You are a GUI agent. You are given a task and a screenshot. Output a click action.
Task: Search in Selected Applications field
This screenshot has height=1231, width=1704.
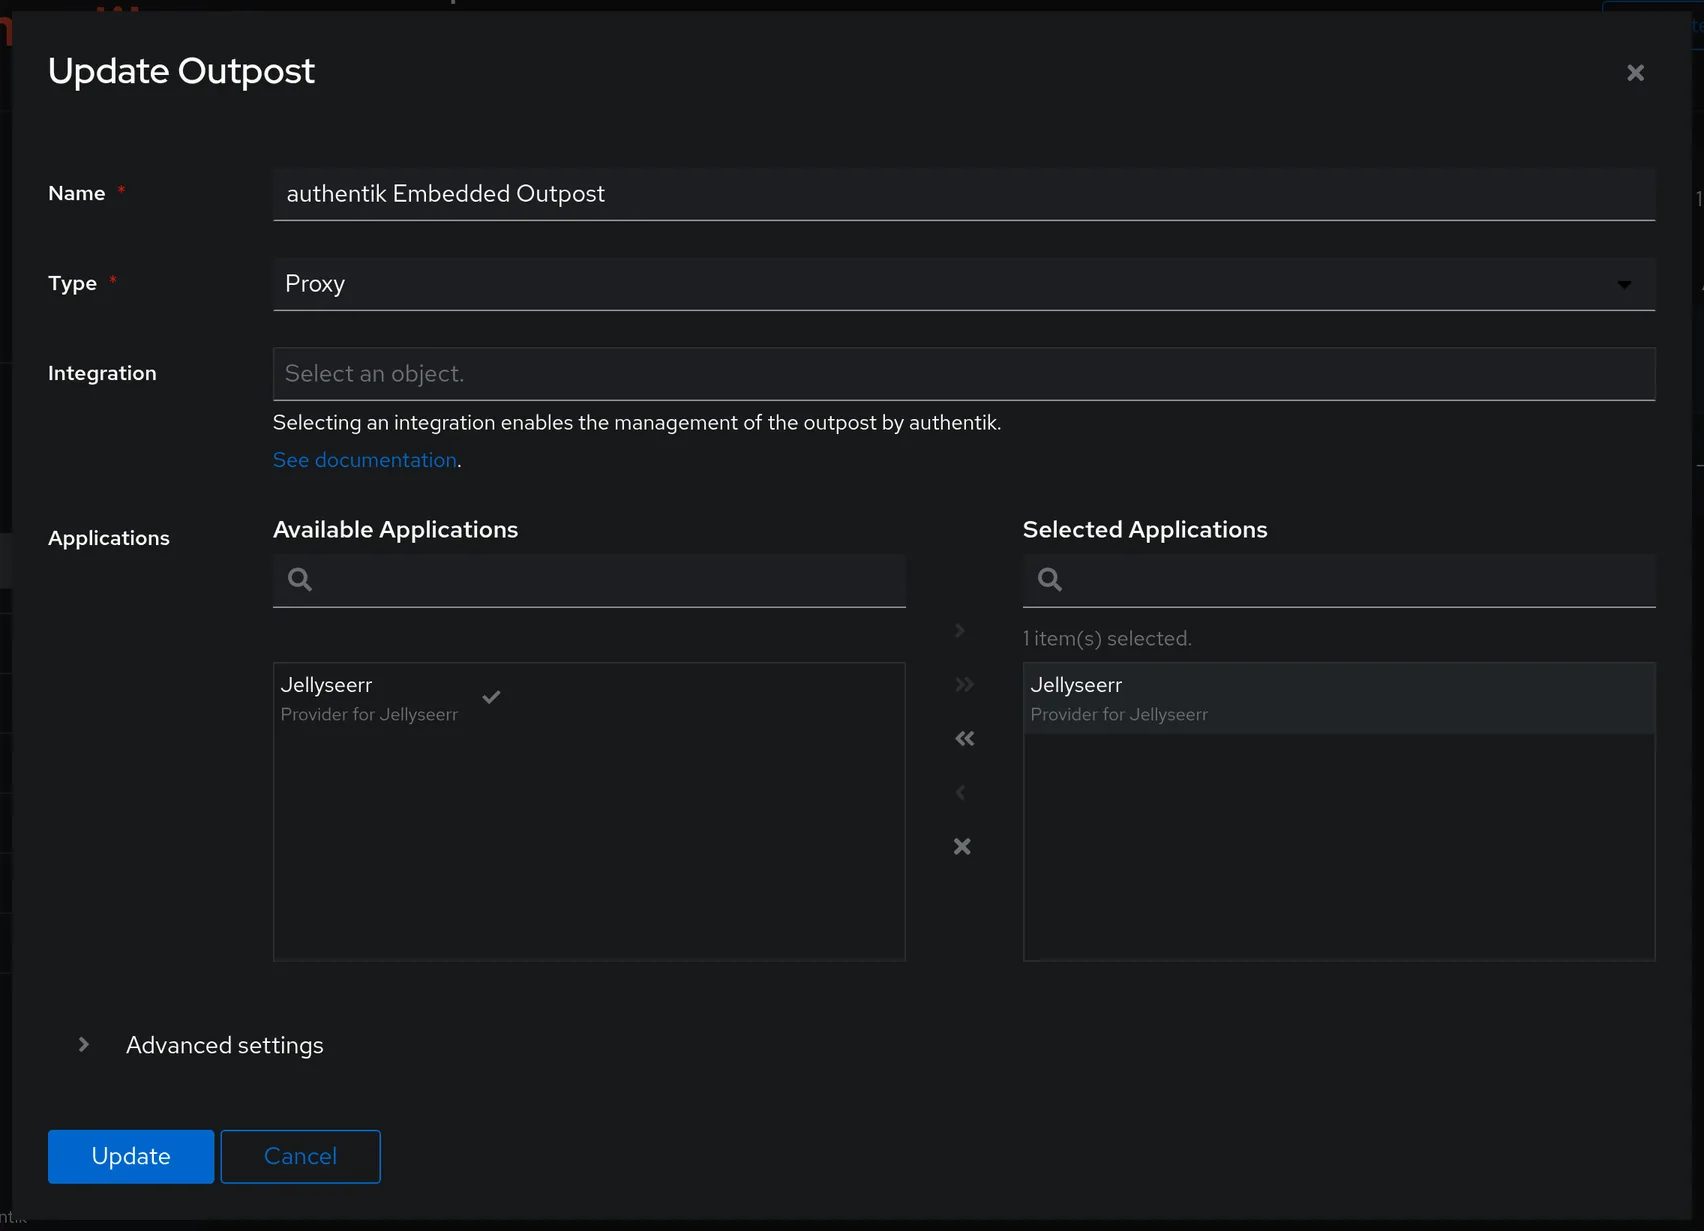click(x=1339, y=581)
